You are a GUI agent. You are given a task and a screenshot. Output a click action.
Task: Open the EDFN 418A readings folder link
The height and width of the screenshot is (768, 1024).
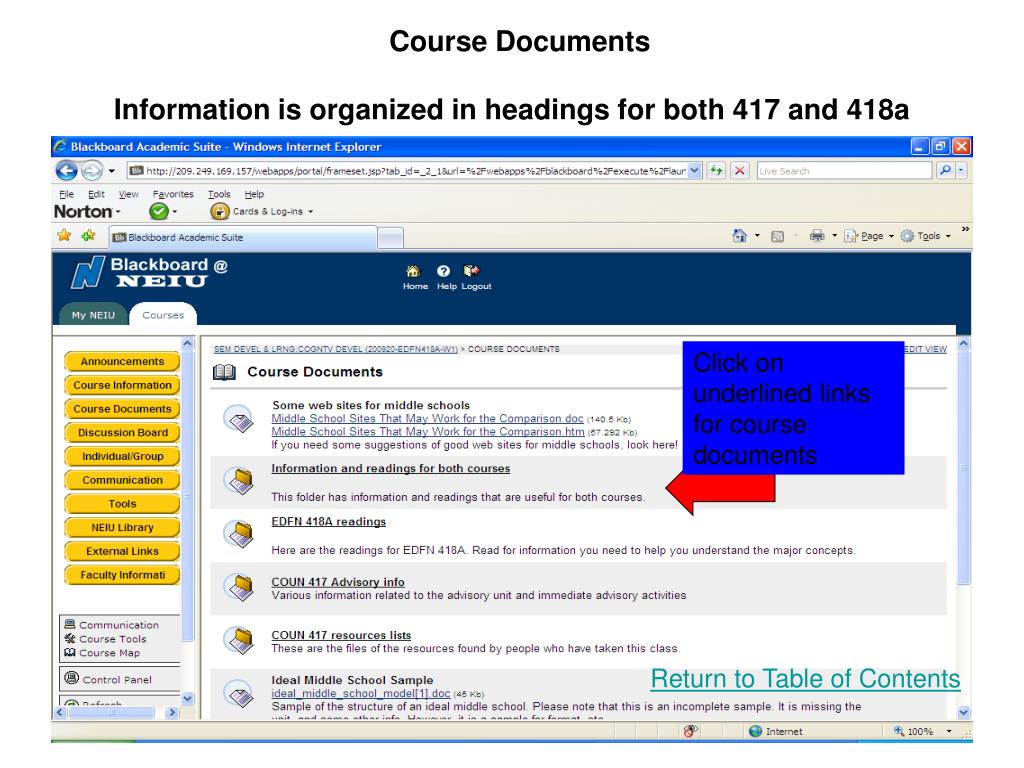click(328, 522)
